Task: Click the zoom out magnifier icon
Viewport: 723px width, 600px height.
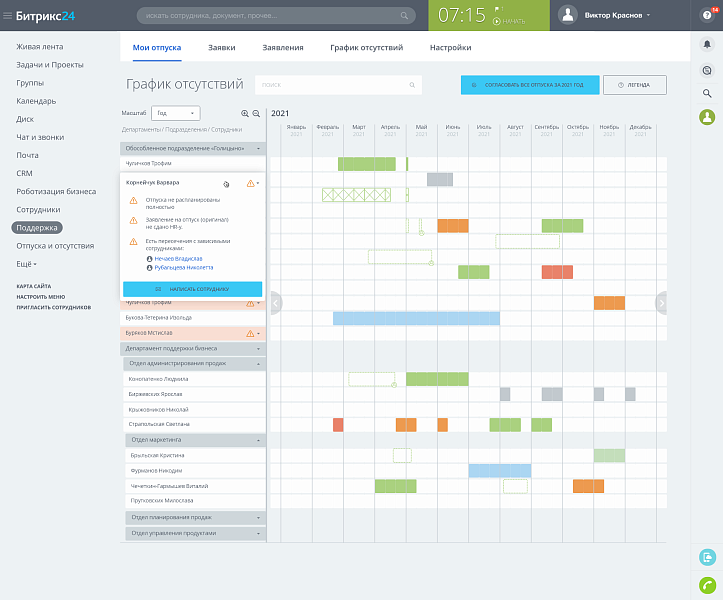Action: pos(256,114)
